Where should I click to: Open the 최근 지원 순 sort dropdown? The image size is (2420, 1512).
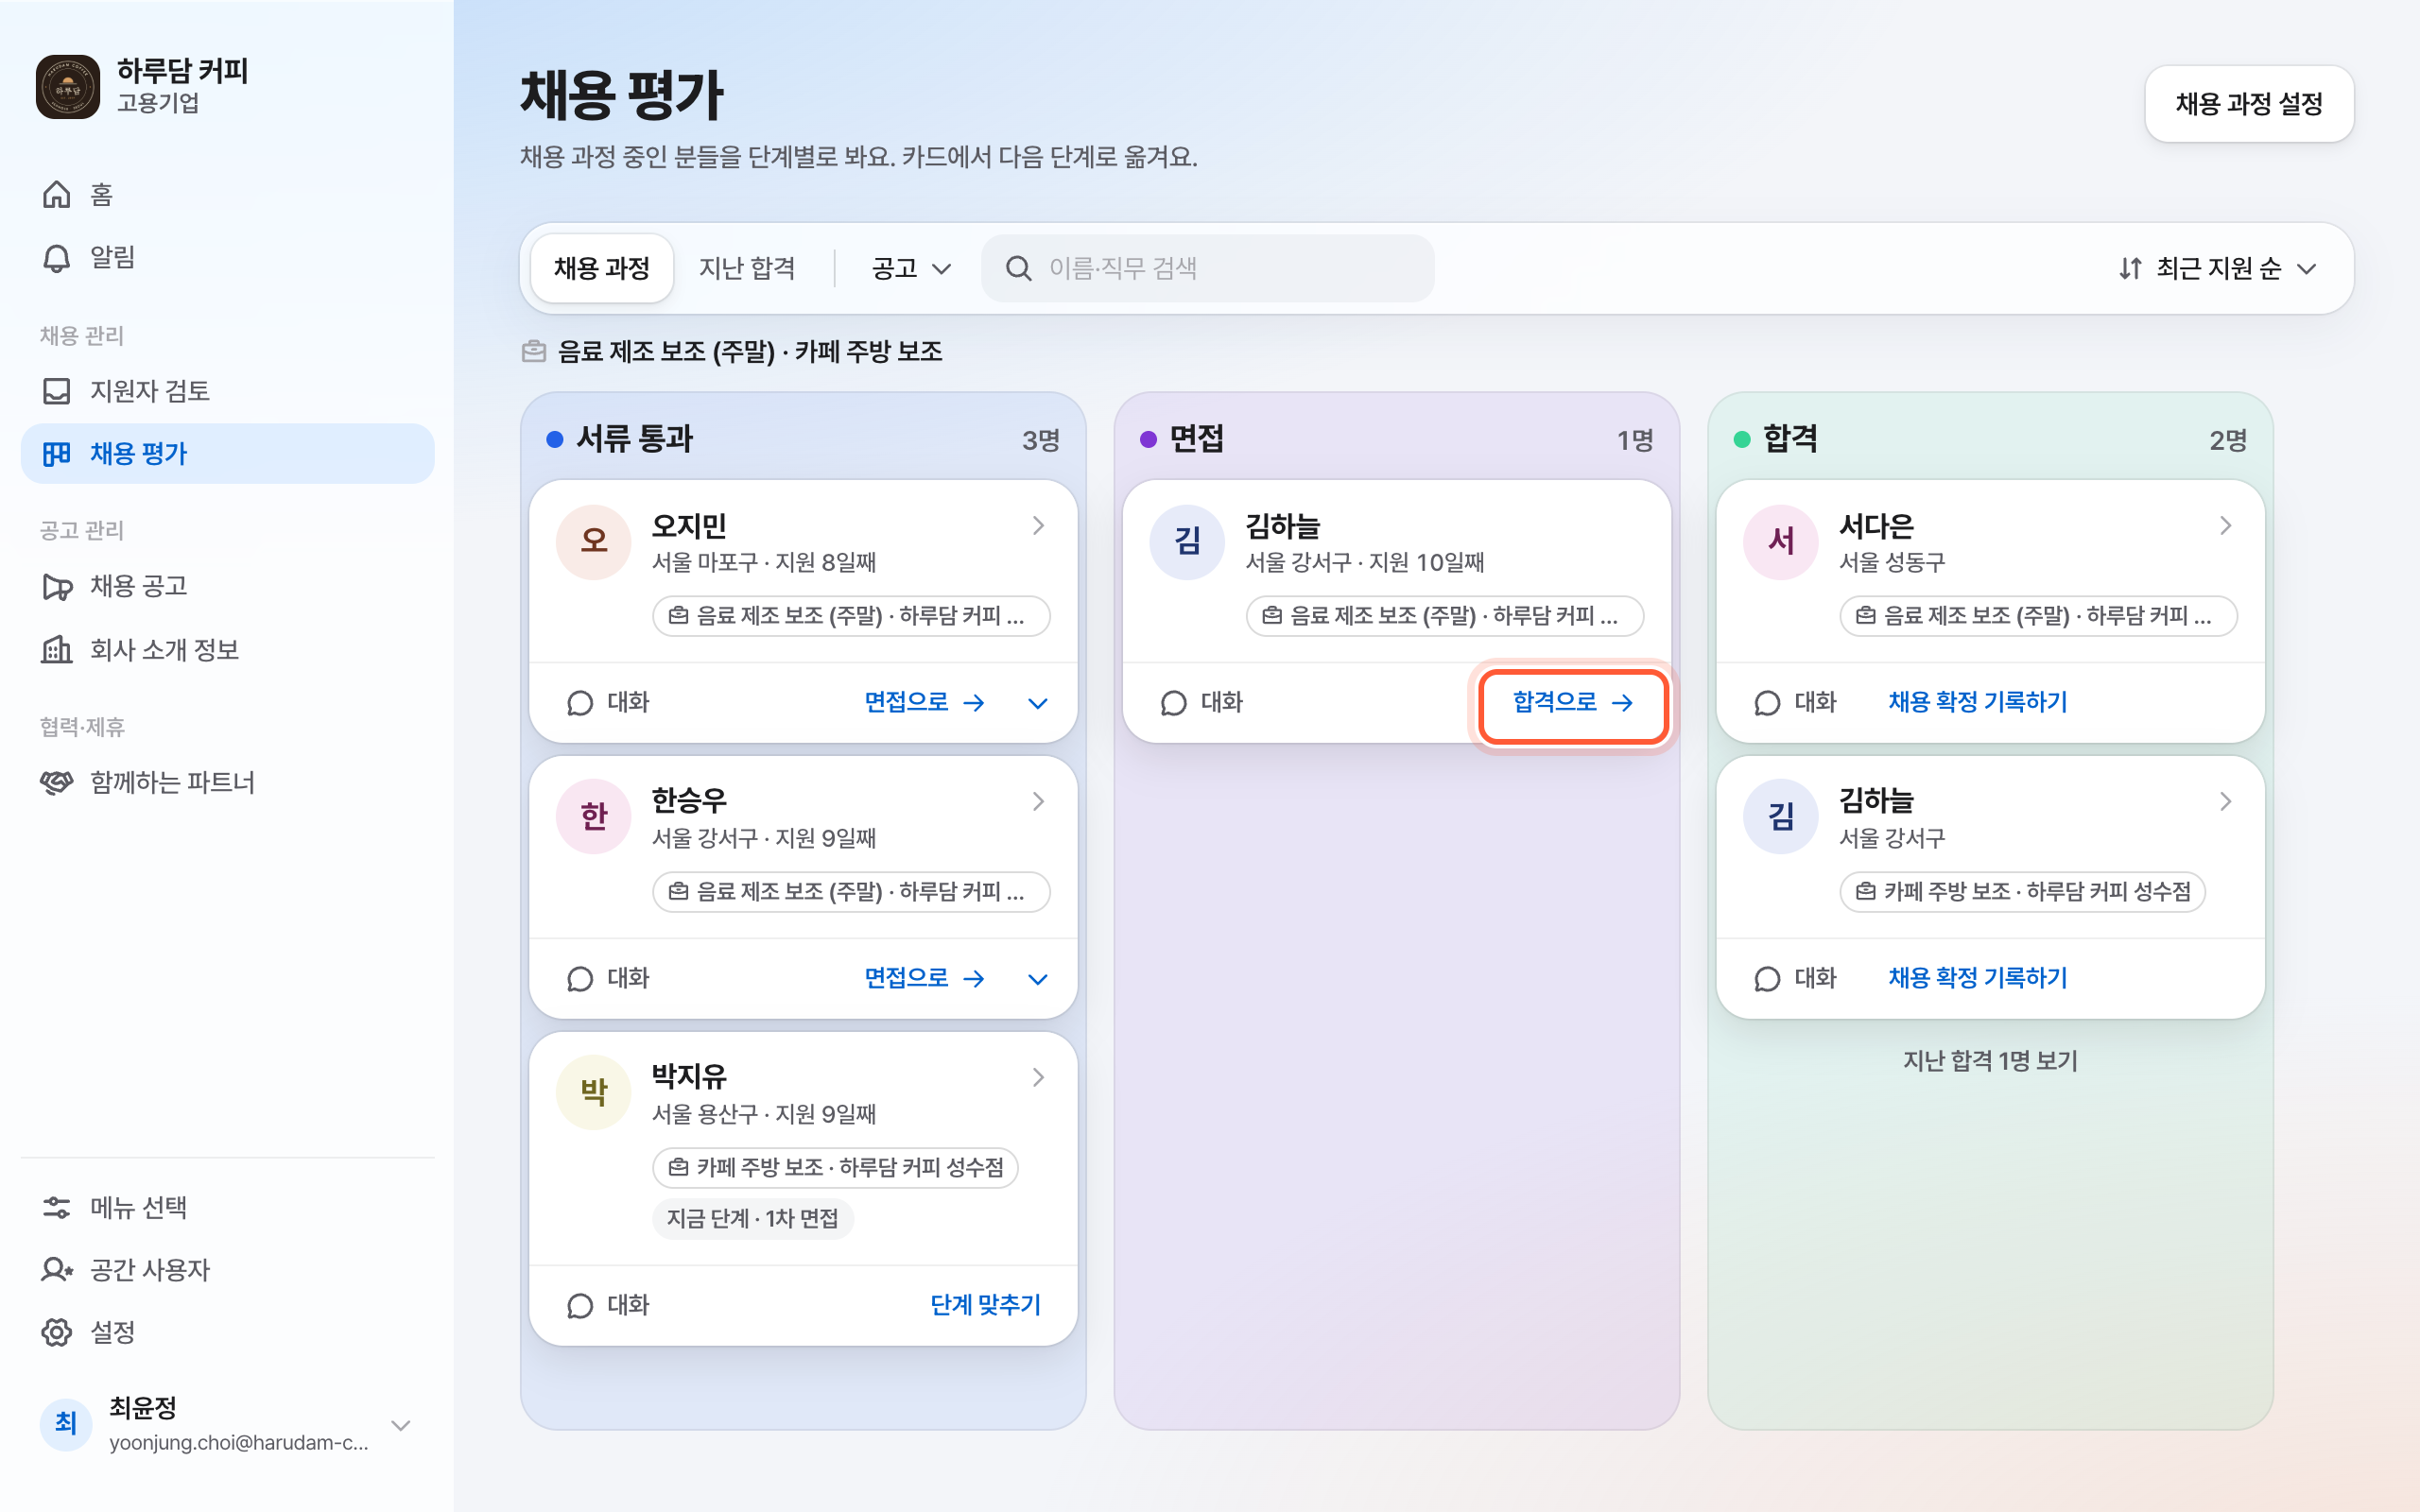pos(2217,268)
